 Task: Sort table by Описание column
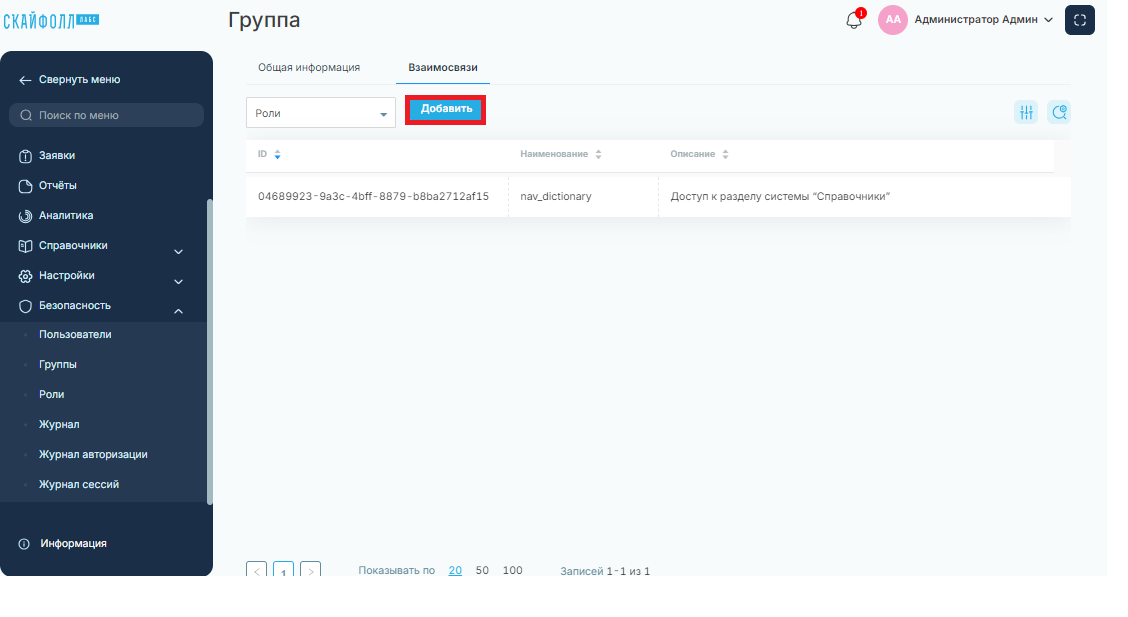point(725,155)
